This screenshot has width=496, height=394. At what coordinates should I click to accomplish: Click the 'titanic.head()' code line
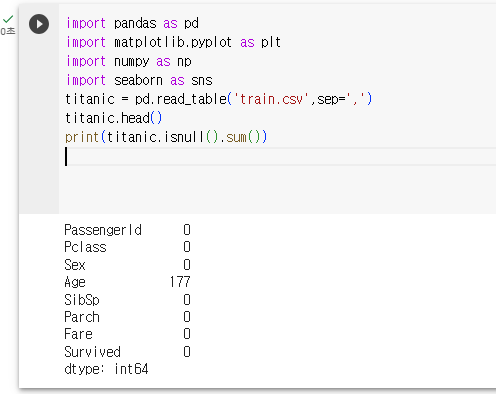tap(113, 118)
